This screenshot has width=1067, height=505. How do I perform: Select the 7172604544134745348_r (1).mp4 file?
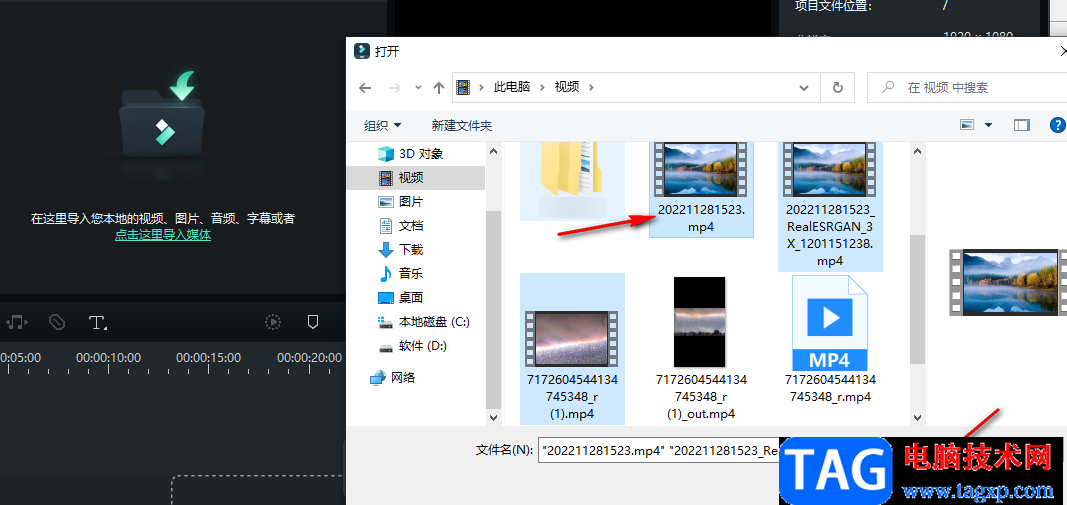point(572,348)
